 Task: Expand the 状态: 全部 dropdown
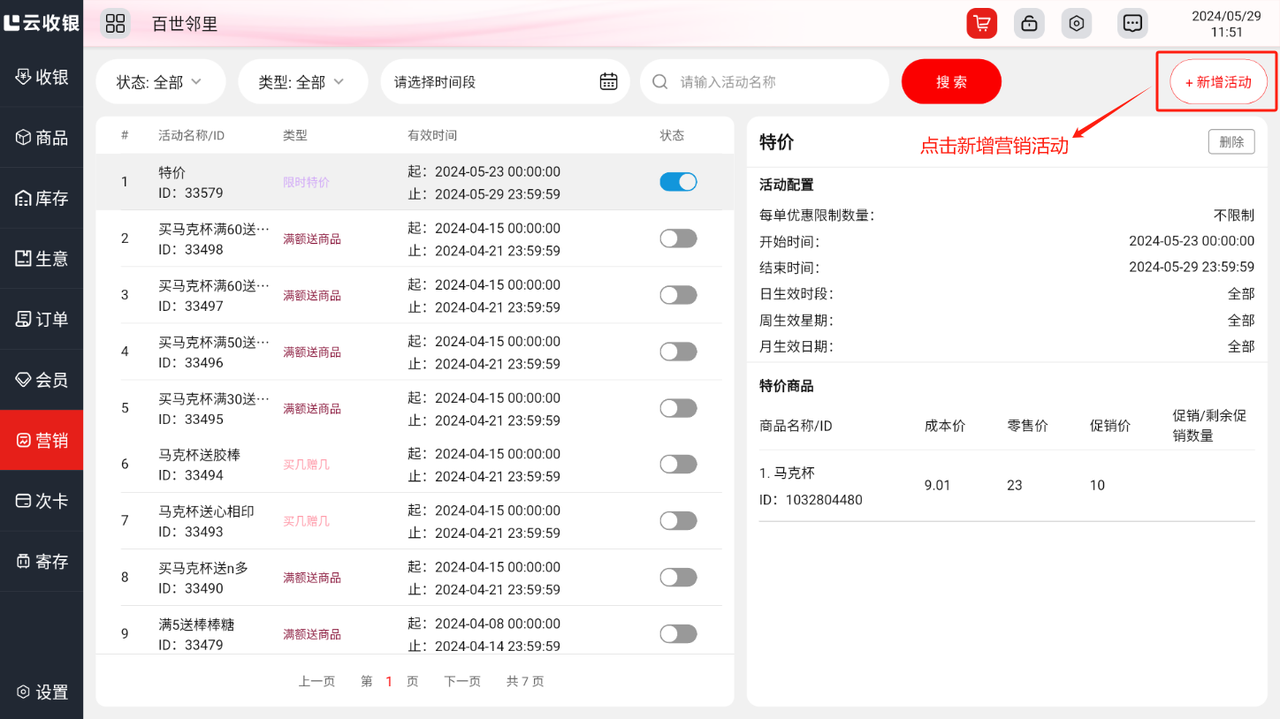pyautogui.click(x=159, y=82)
